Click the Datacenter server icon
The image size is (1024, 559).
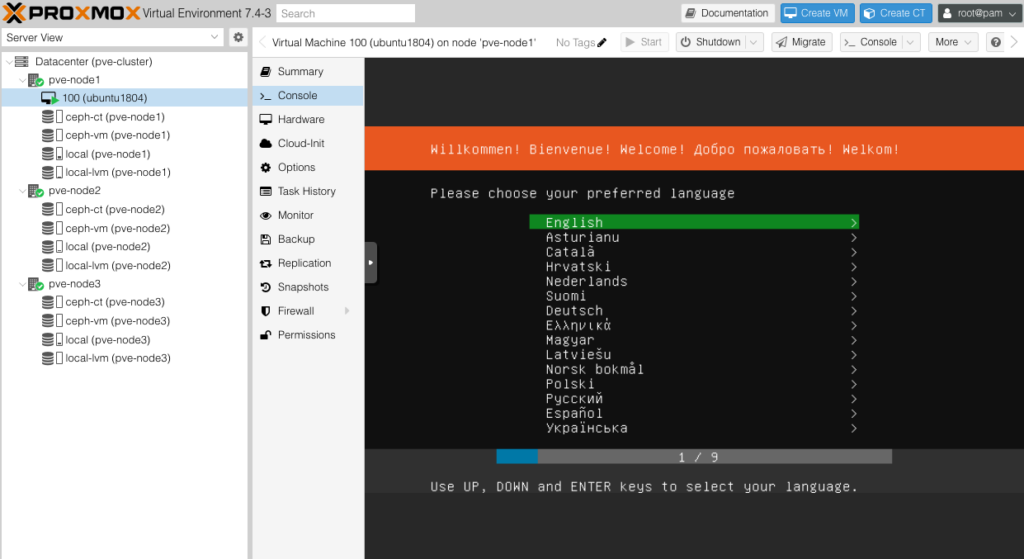click(x=22, y=61)
